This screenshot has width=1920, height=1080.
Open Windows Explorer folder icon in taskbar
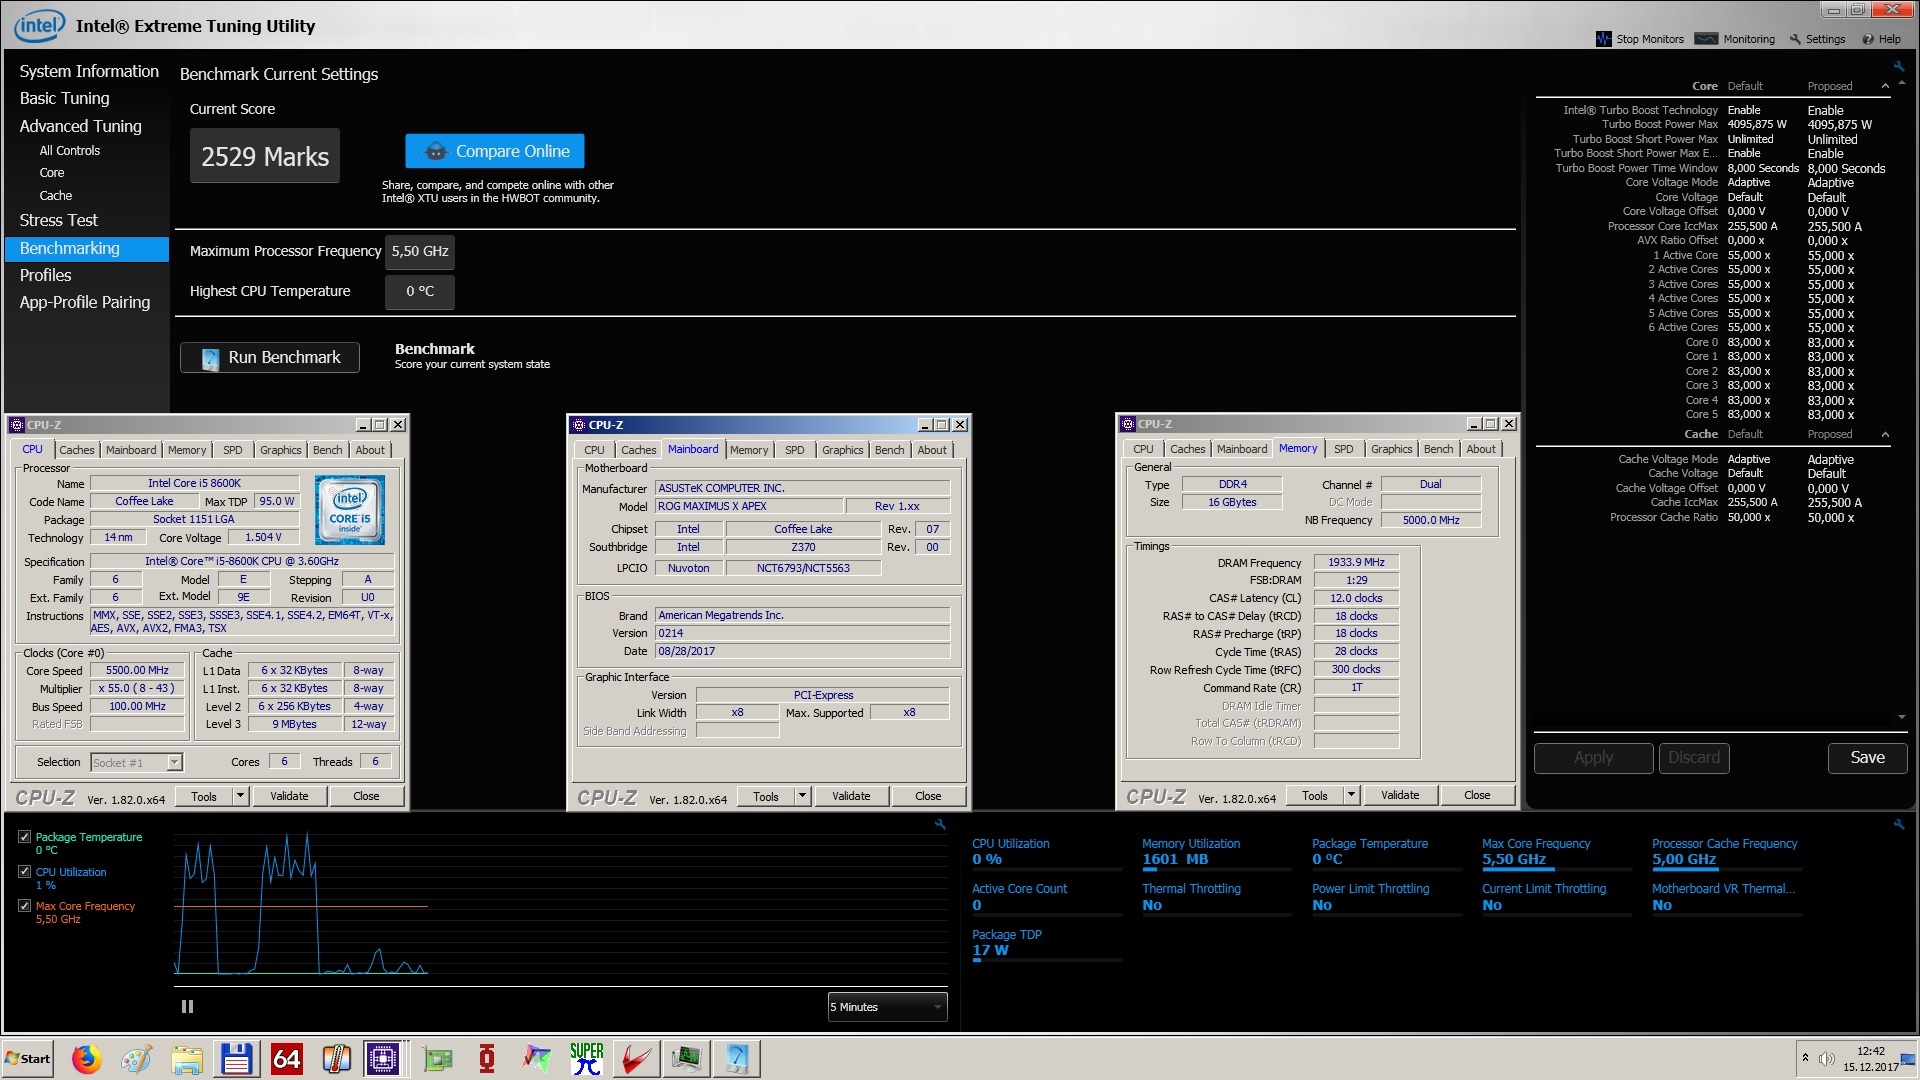pos(186,1058)
